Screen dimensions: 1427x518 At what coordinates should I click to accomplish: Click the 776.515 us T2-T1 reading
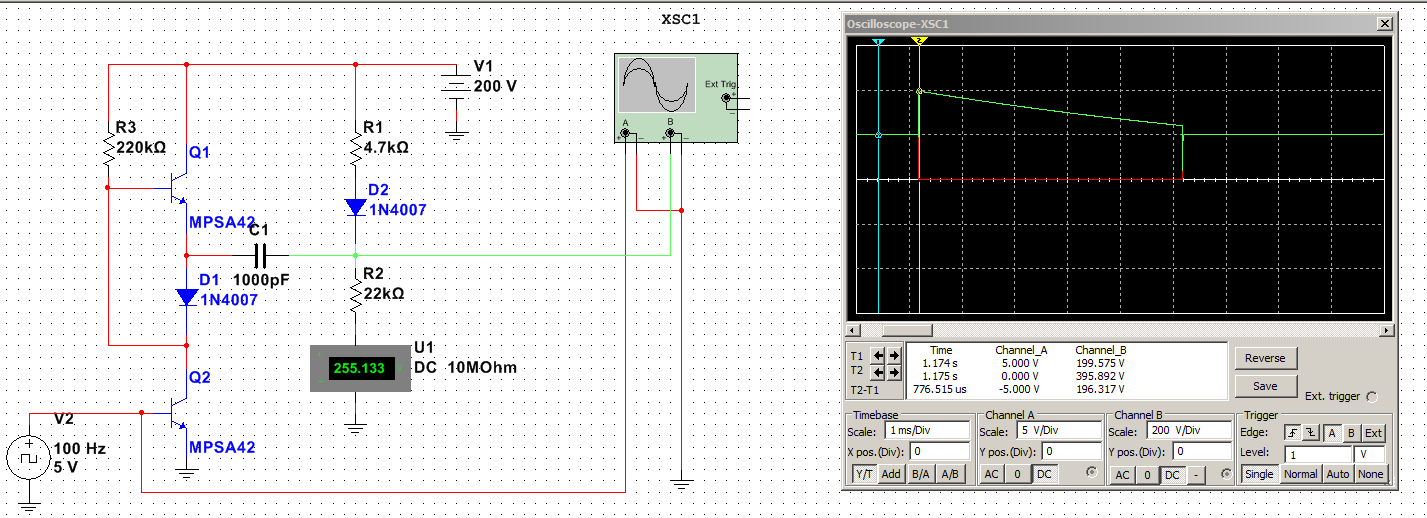pos(940,390)
